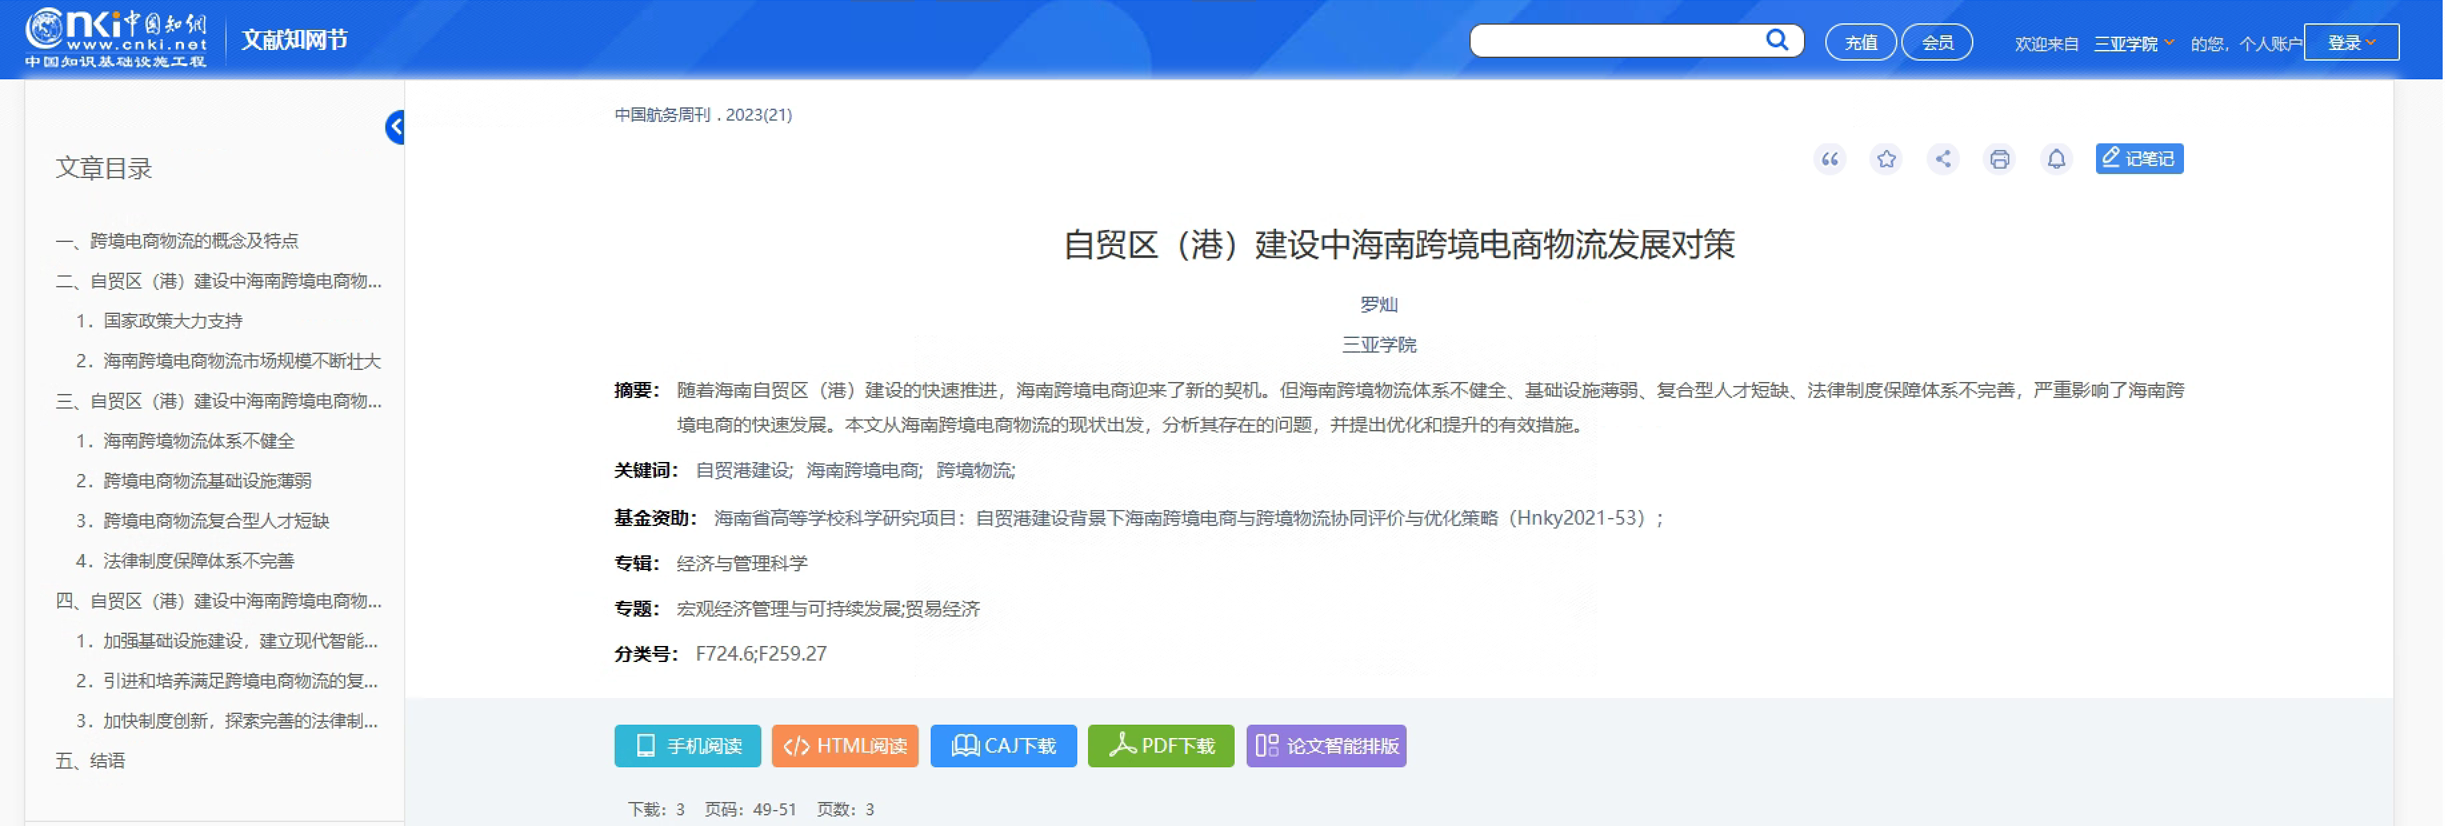Image resolution: width=2445 pixels, height=826 pixels.
Task: Click in the top search field
Action: click(1615, 41)
